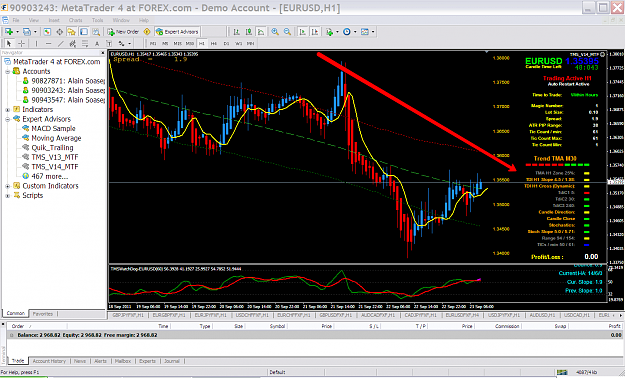Select account 90903243 in Navigator
The width and height of the screenshot is (625, 378).
[x=68, y=90]
